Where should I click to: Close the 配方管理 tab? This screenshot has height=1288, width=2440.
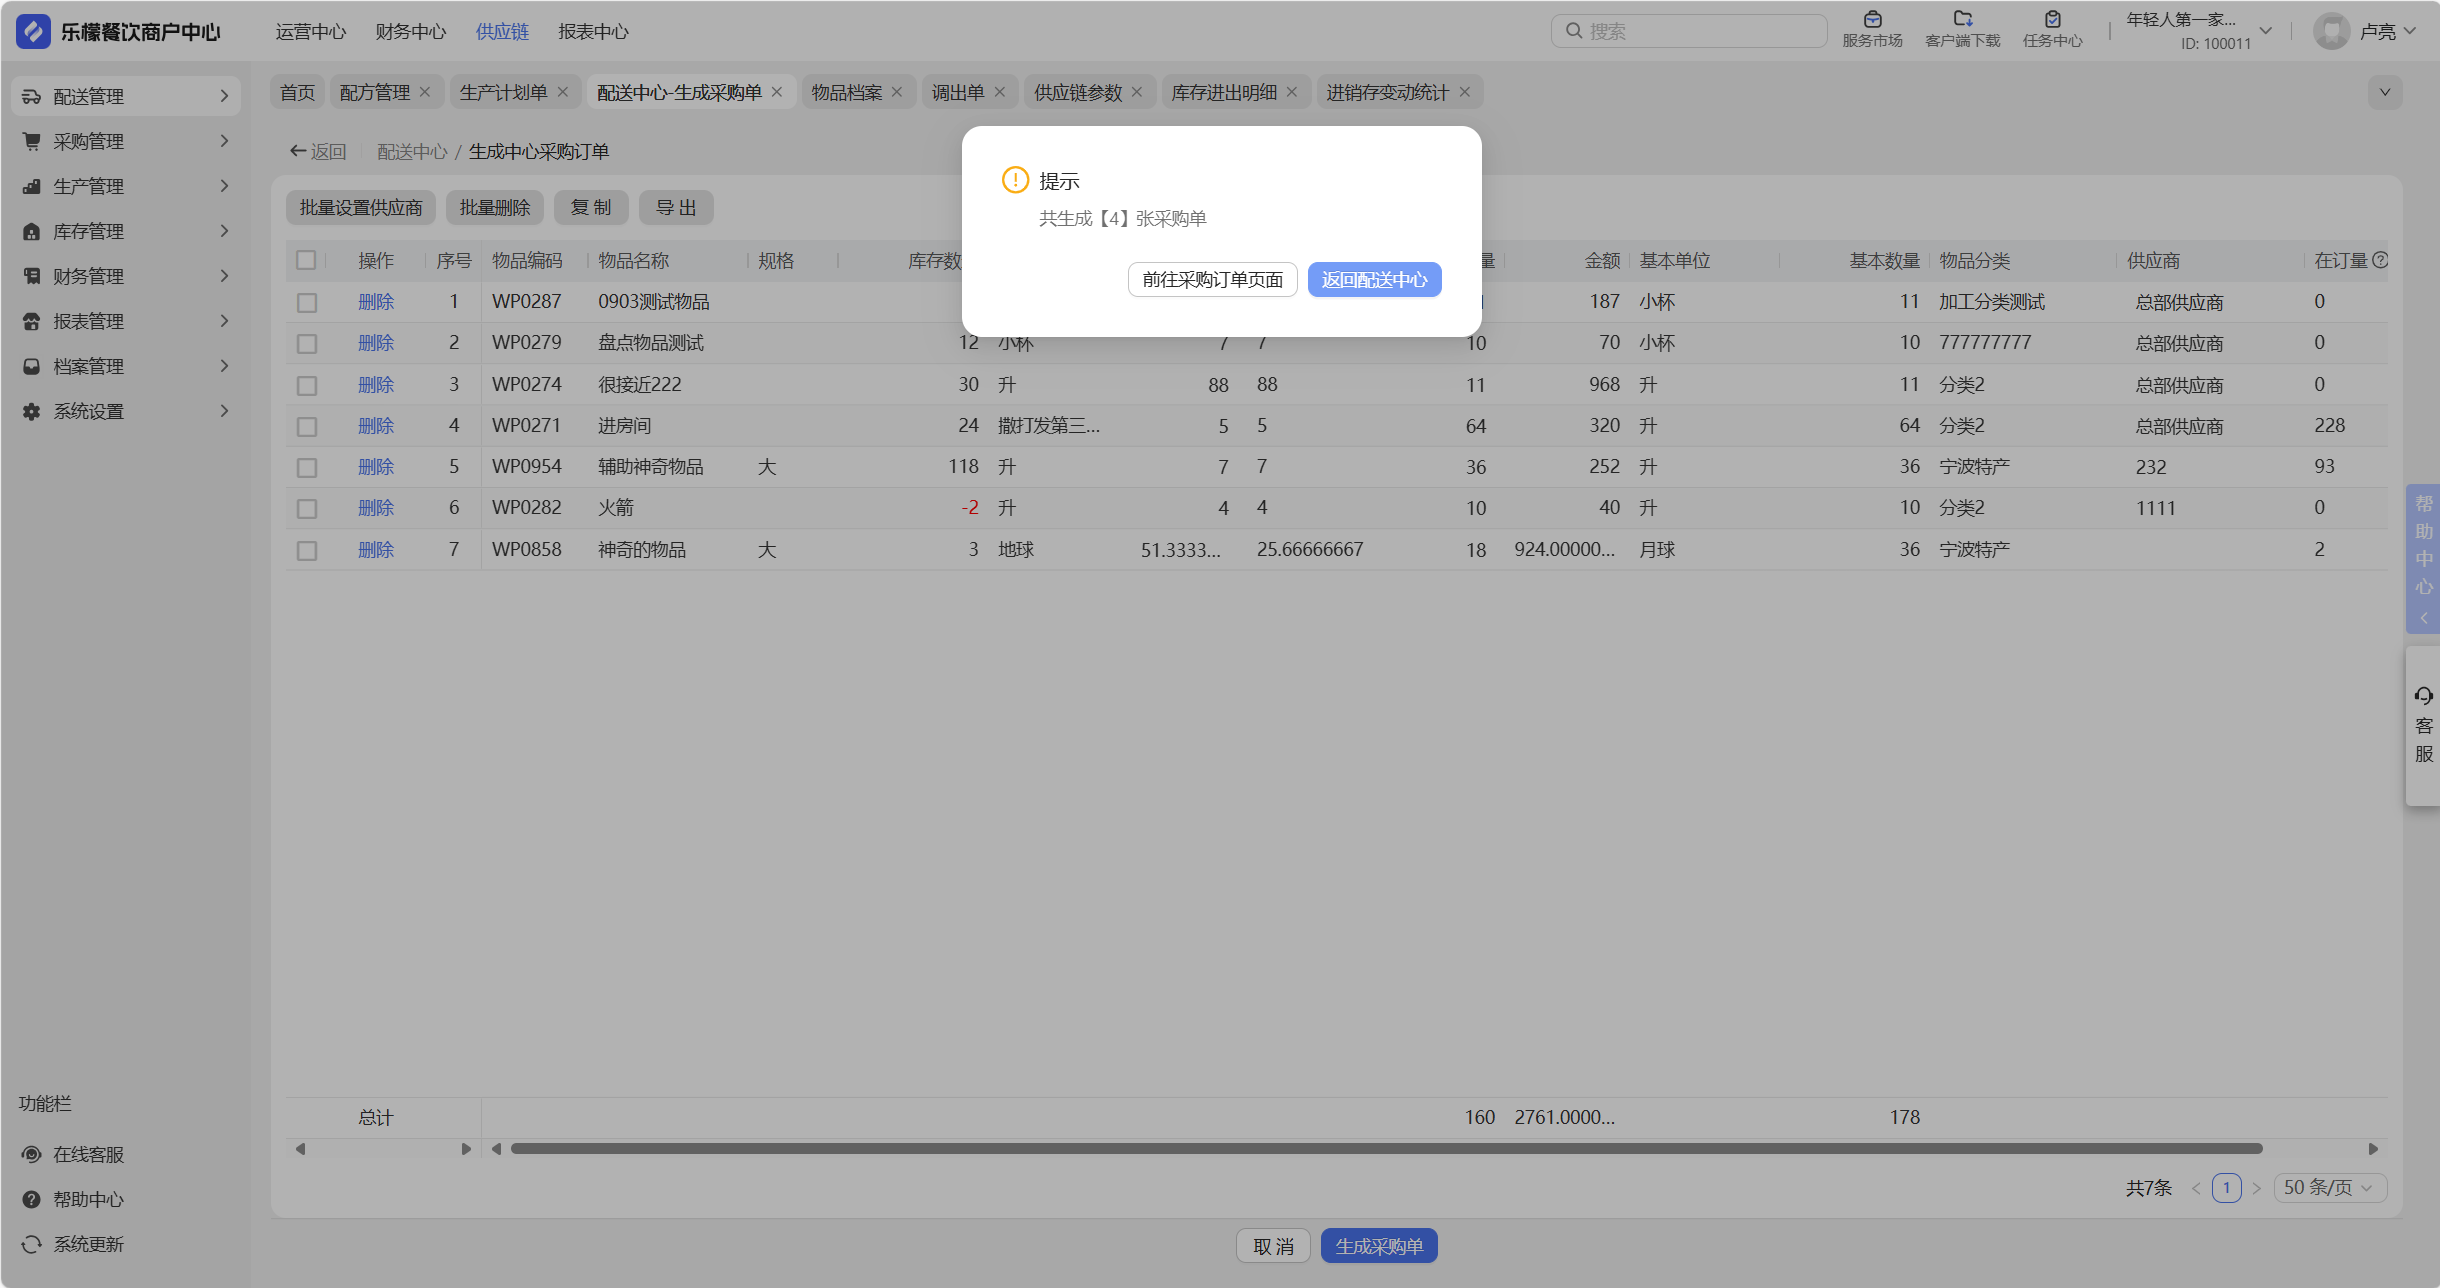[x=425, y=92]
